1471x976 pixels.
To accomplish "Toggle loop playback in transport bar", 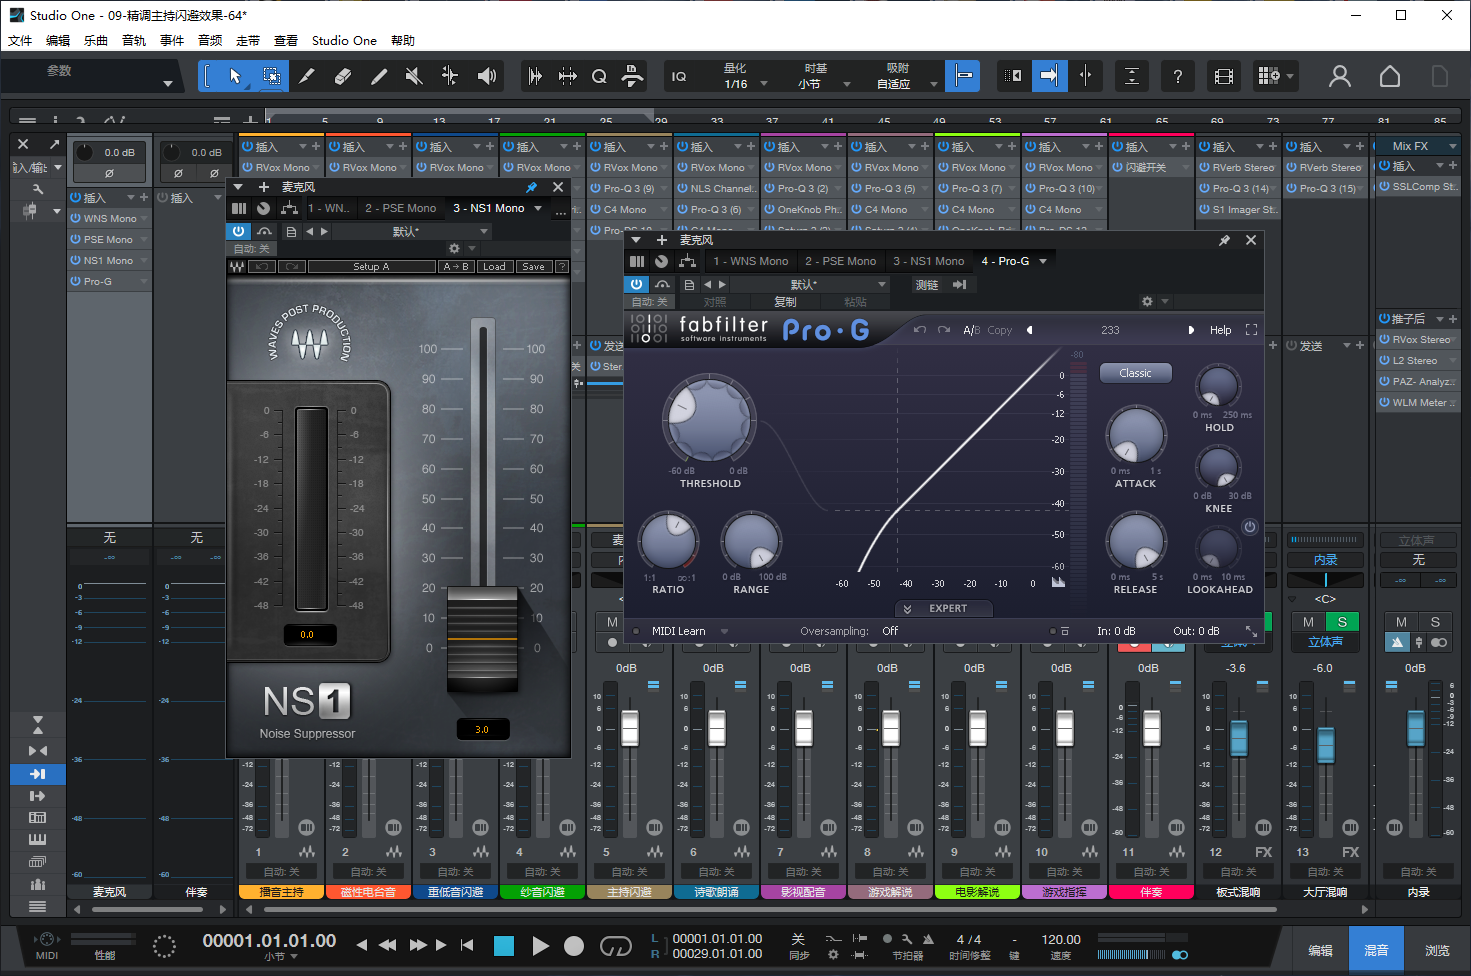I will click(615, 946).
